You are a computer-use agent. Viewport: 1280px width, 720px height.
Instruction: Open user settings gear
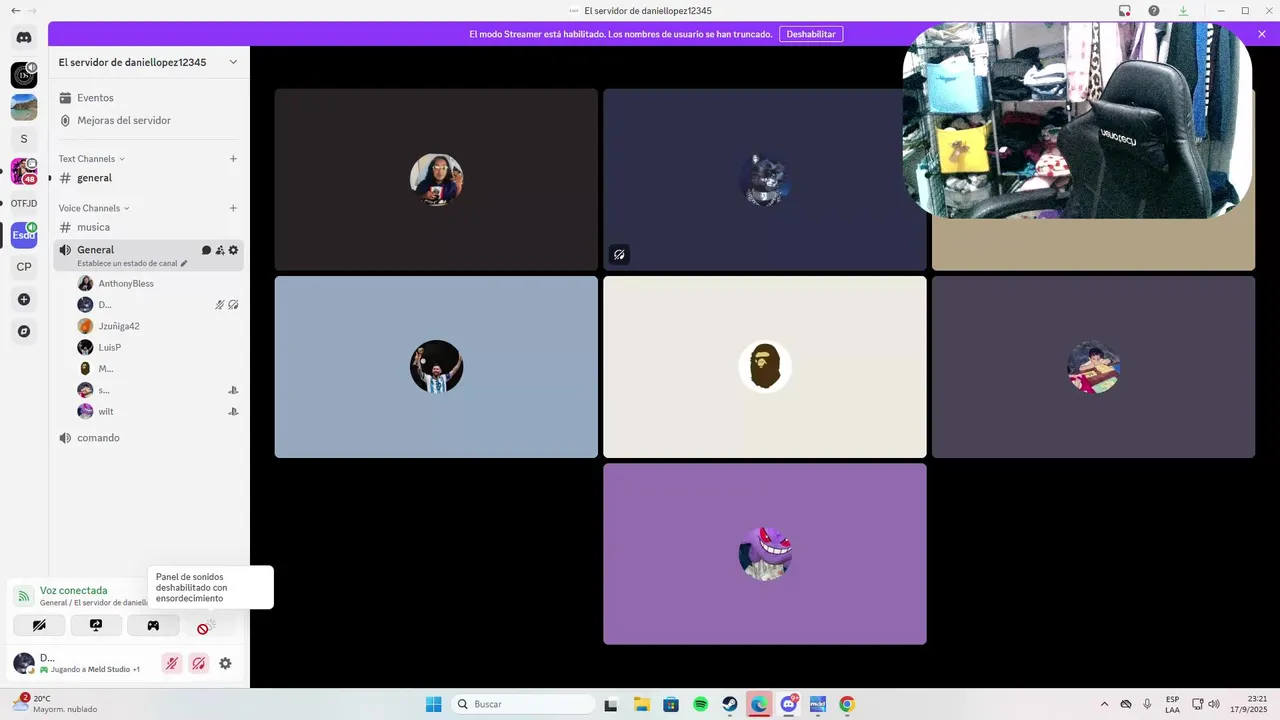[225, 663]
